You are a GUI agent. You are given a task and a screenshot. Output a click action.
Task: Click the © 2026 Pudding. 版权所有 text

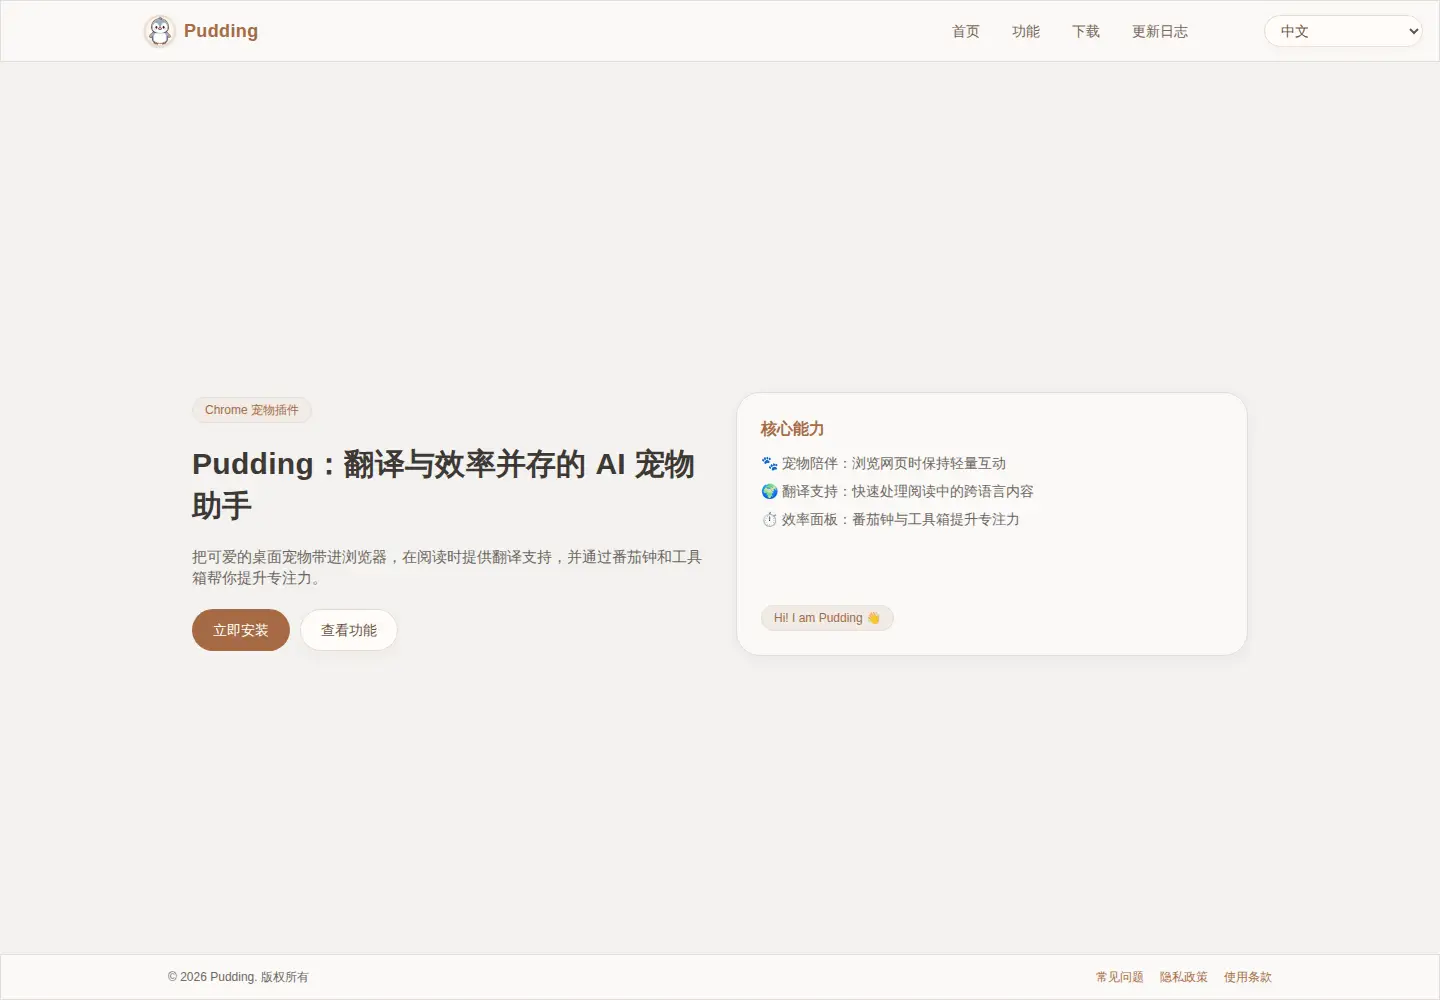click(x=238, y=977)
